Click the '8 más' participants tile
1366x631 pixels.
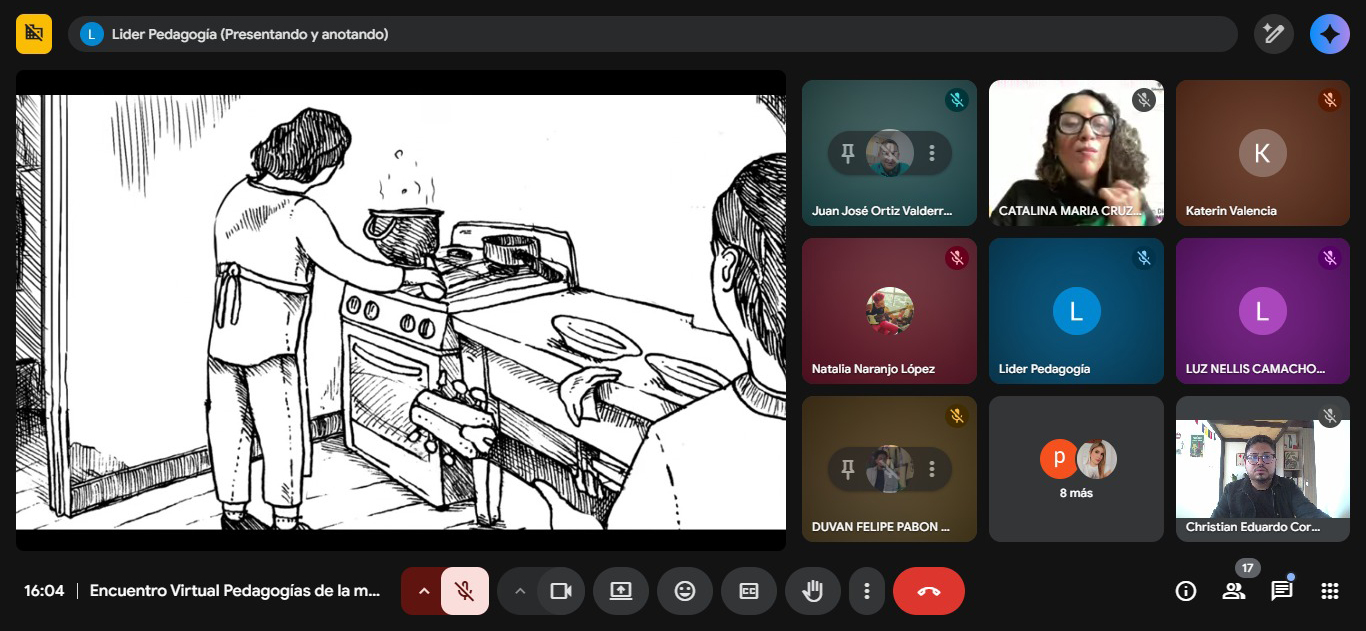[x=1076, y=469]
